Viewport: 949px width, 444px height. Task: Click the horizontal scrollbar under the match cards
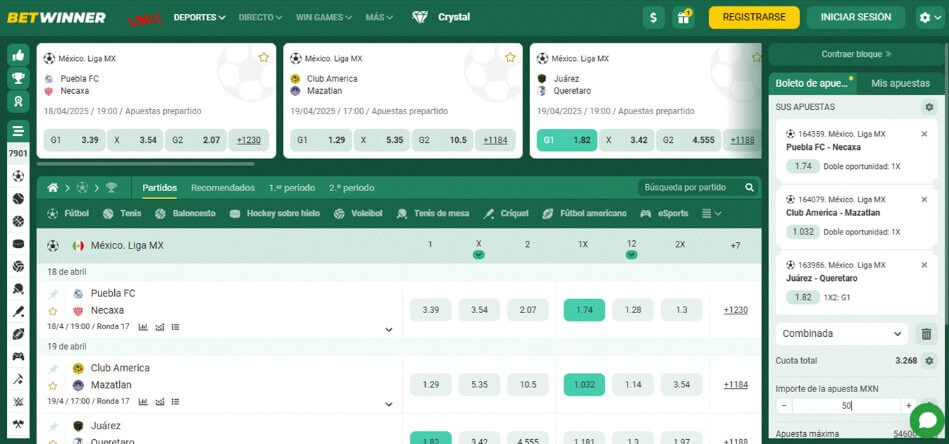pyautogui.click(x=145, y=163)
